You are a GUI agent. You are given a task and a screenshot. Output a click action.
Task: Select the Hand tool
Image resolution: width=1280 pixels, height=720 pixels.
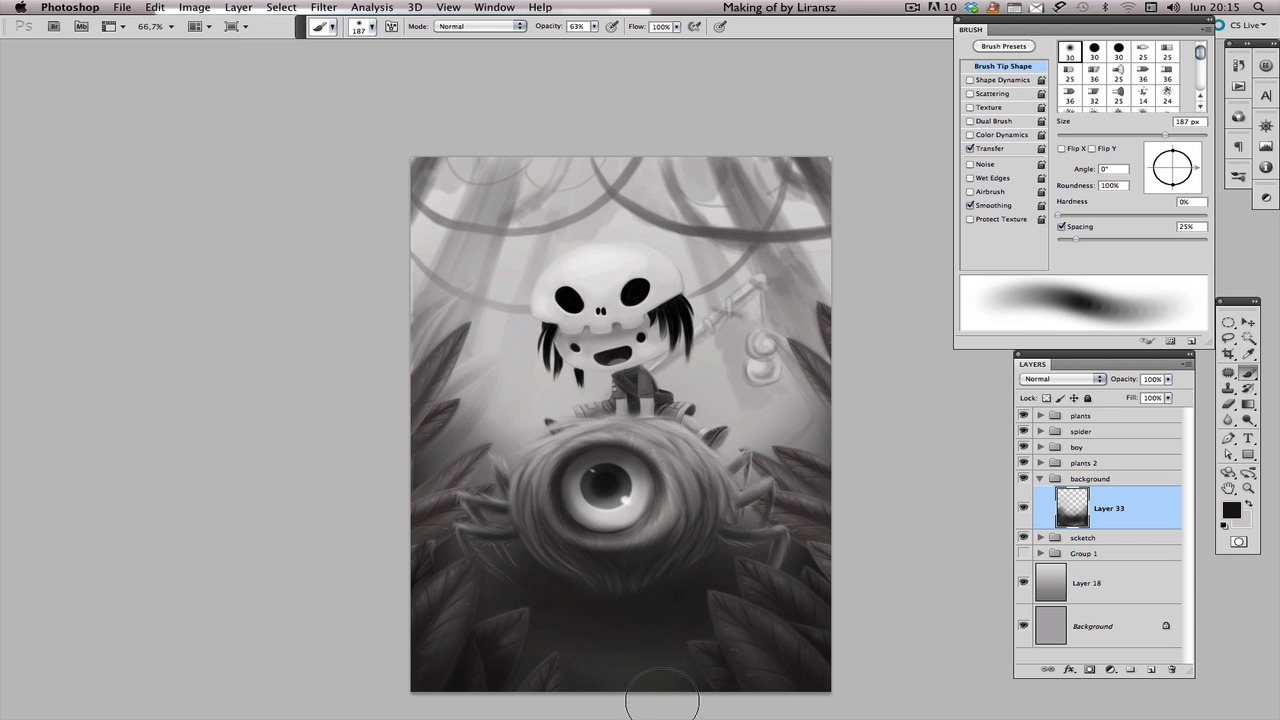pos(1228,488)
